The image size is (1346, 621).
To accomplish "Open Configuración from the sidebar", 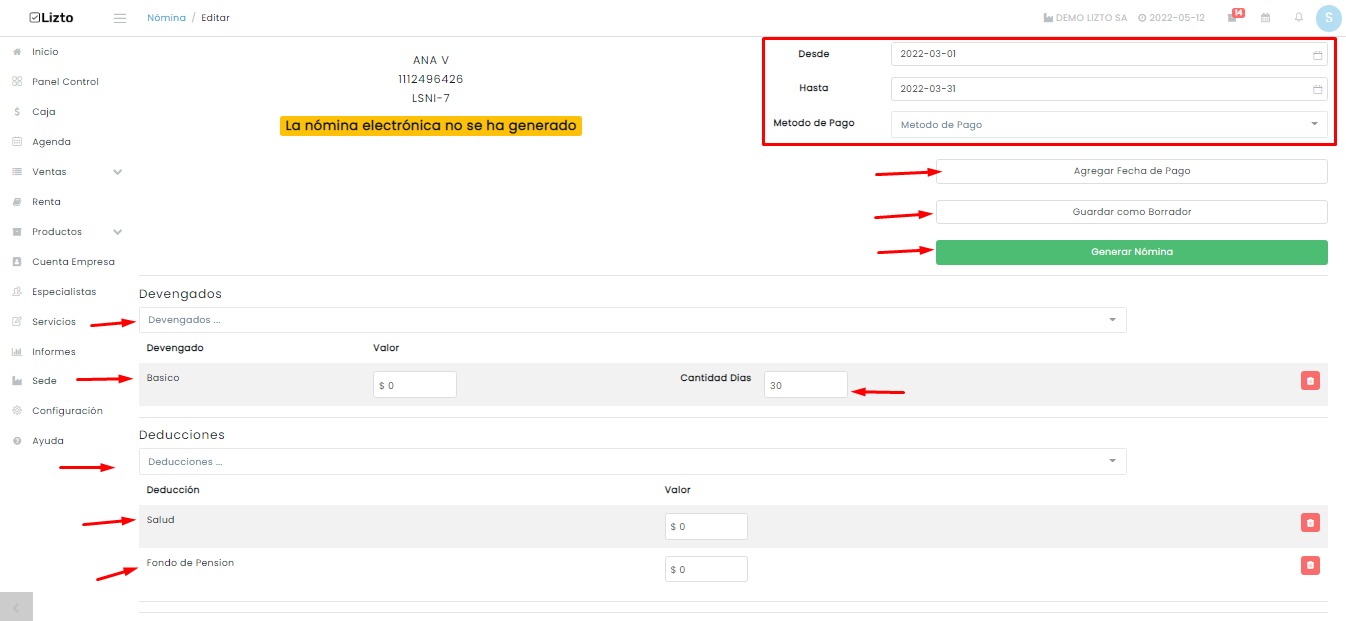I will tap(67, 411).
